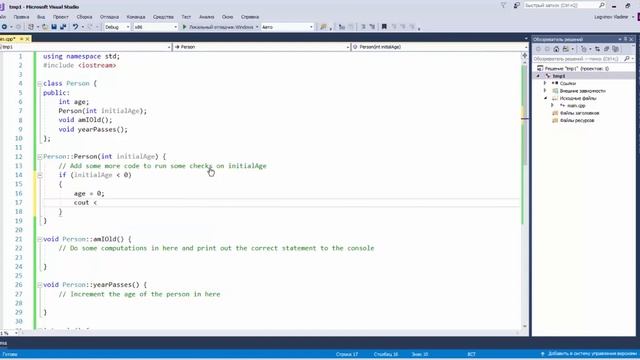
Task: Expand the Внешние зависимости node
Action: pyautogui.click(x=545, y=91)
